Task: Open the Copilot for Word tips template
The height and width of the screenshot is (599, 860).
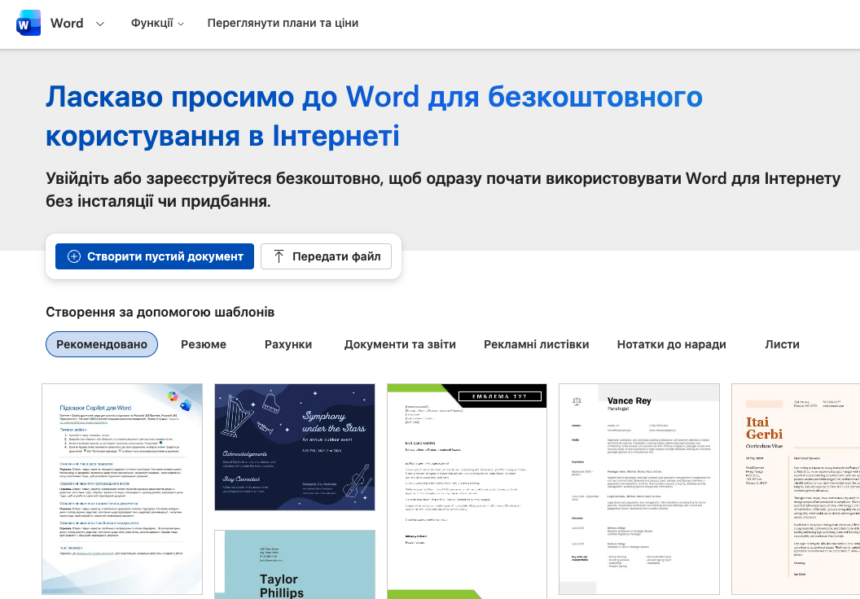Action: tap(122, 489)
